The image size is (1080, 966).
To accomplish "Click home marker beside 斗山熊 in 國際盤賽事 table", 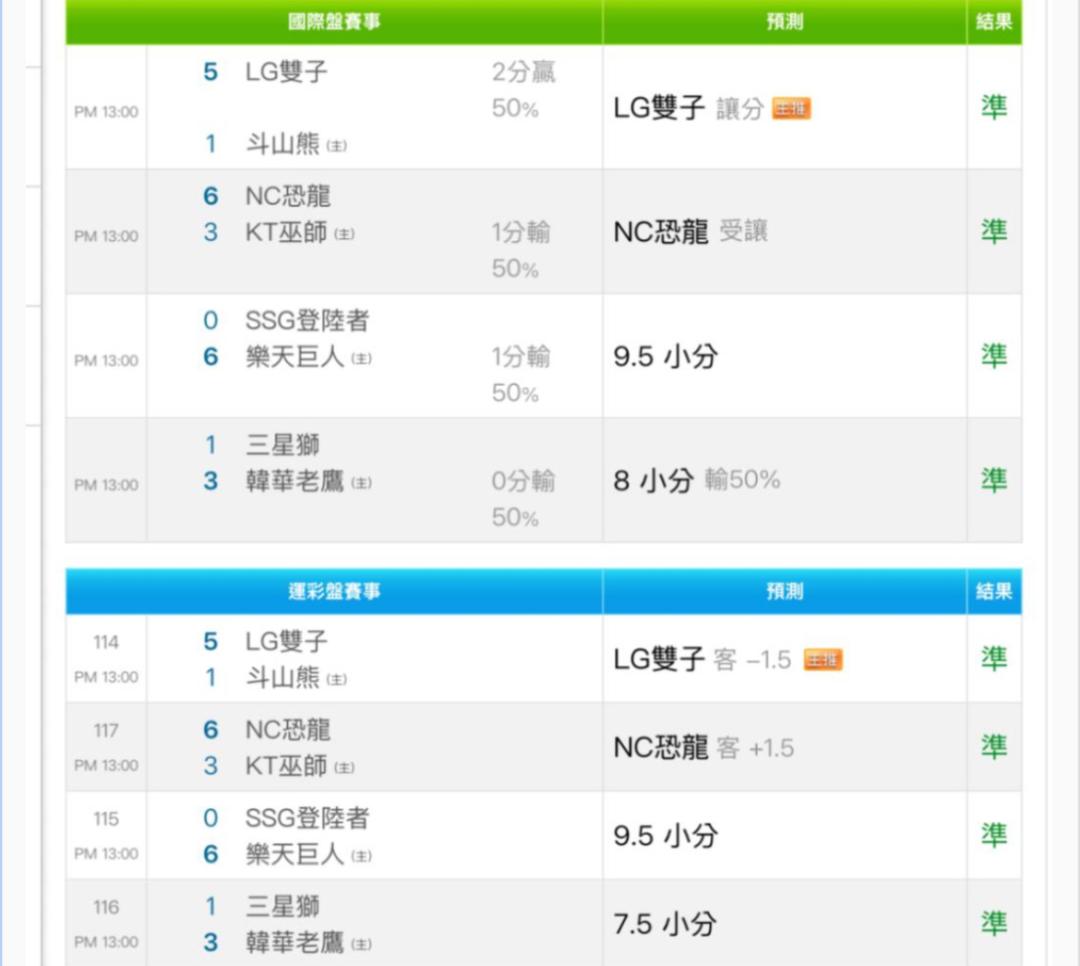I will coord(336,145).
